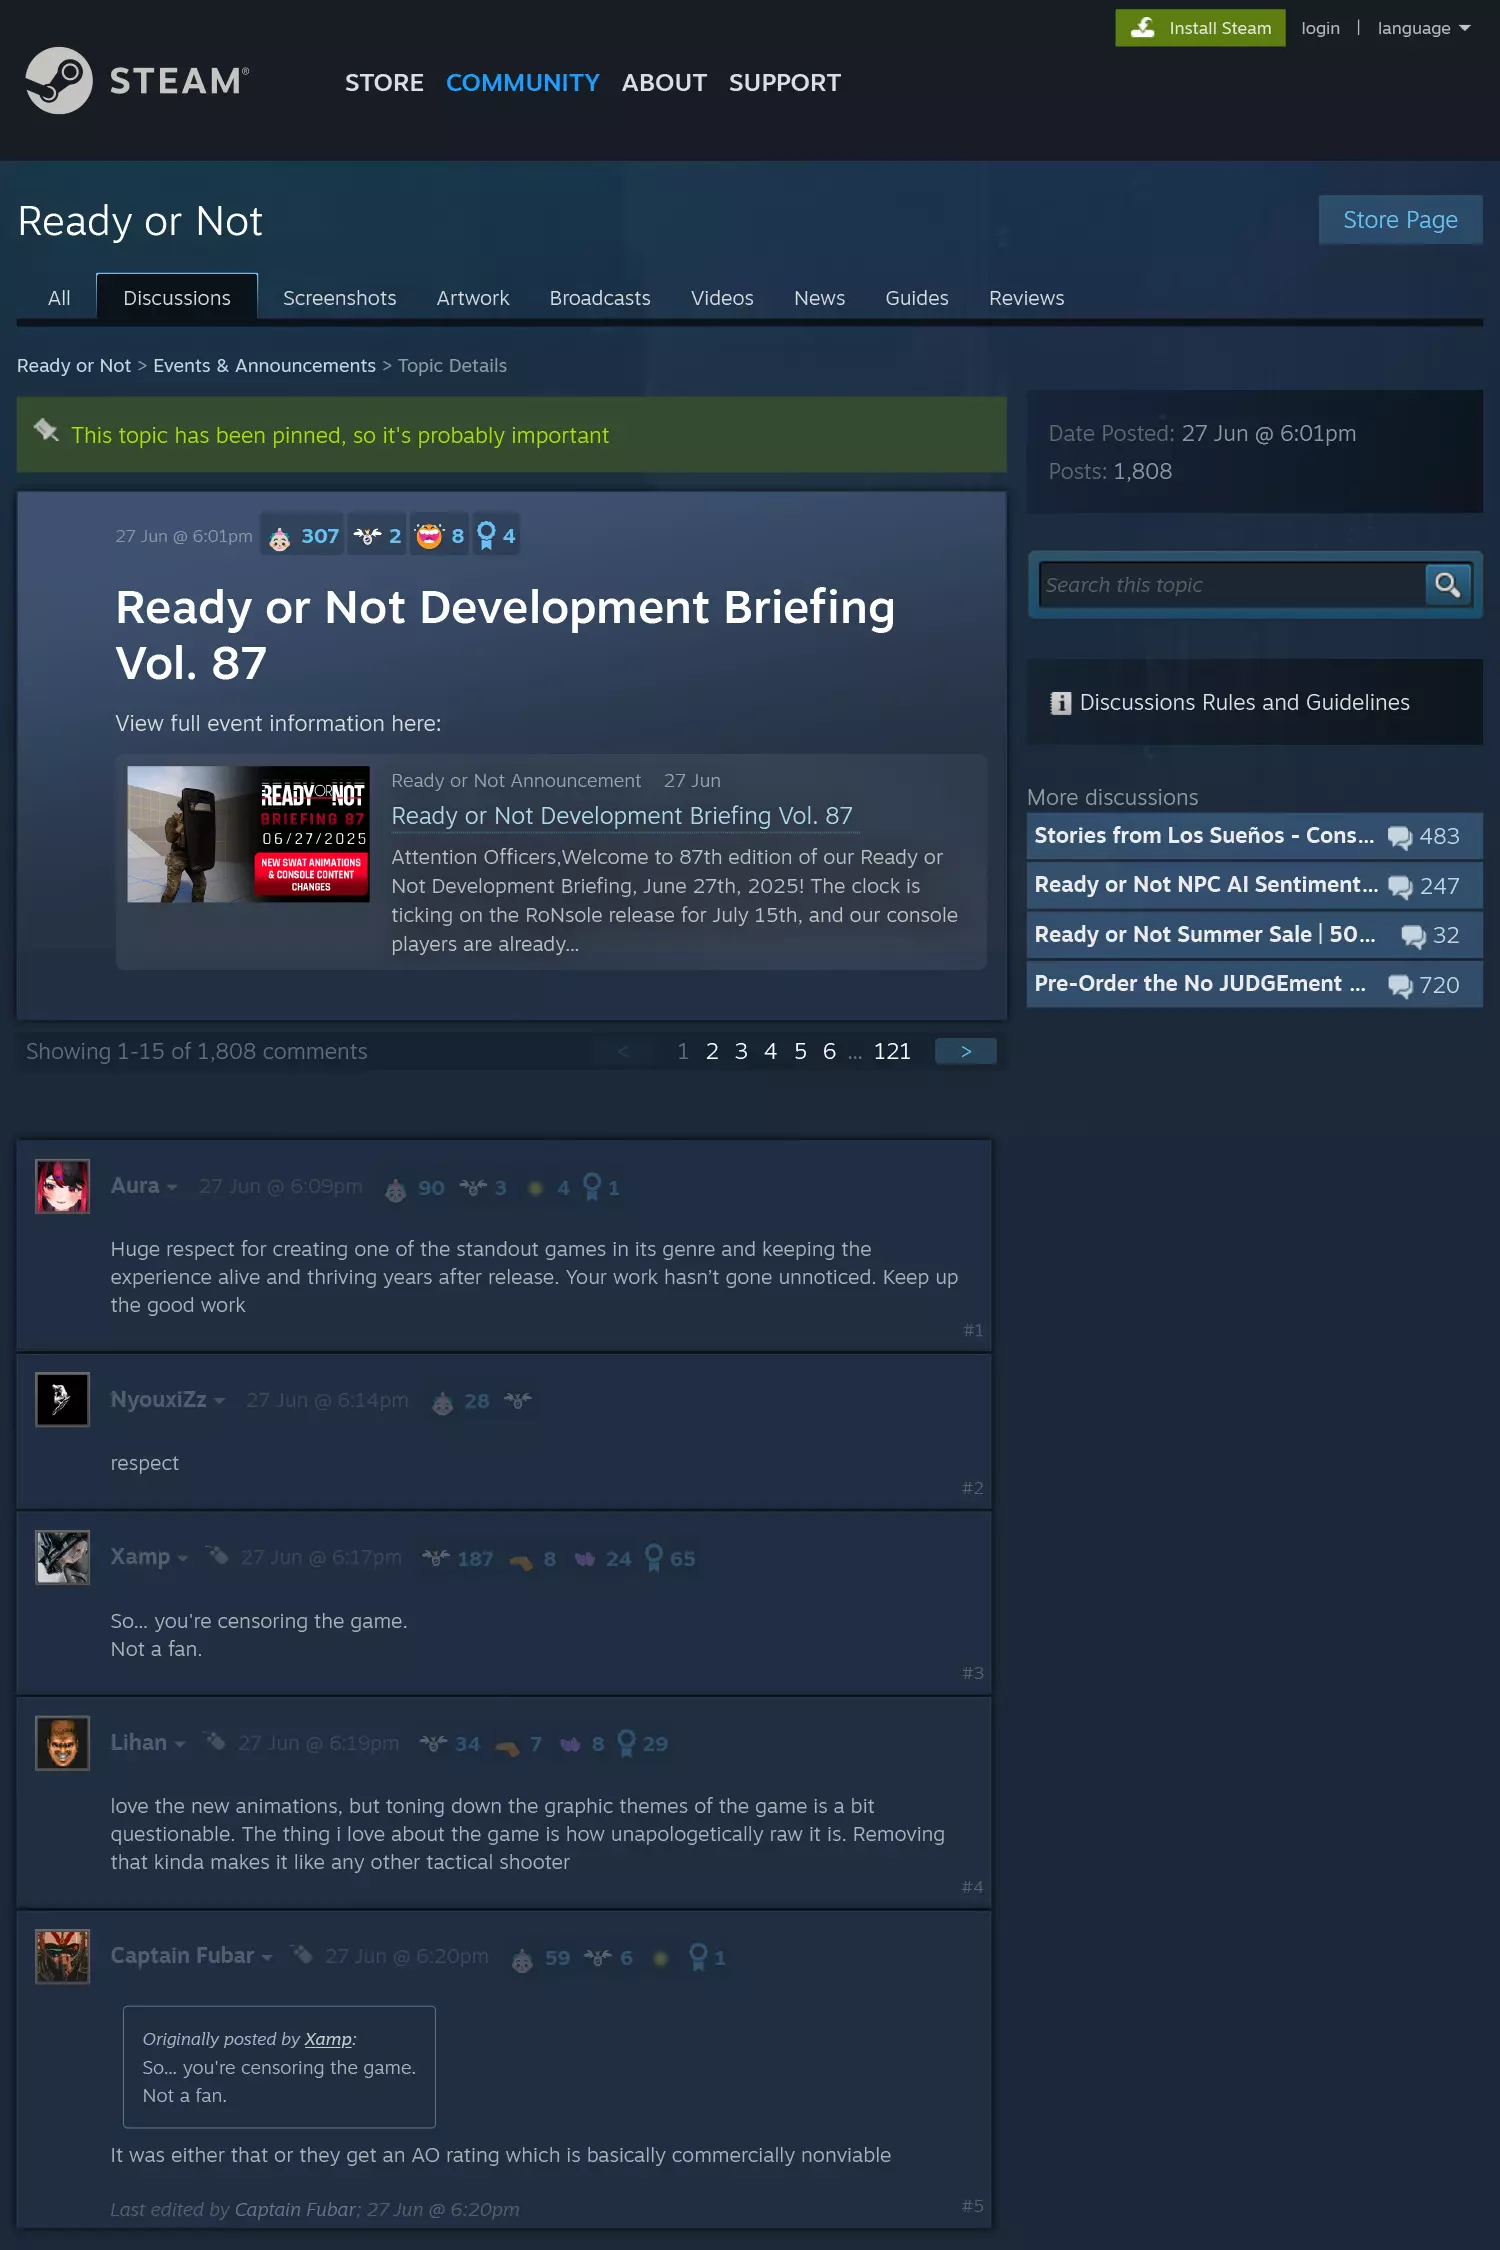Click the 59 award icon on Captain Fubar's comment

pos(522,1960)
